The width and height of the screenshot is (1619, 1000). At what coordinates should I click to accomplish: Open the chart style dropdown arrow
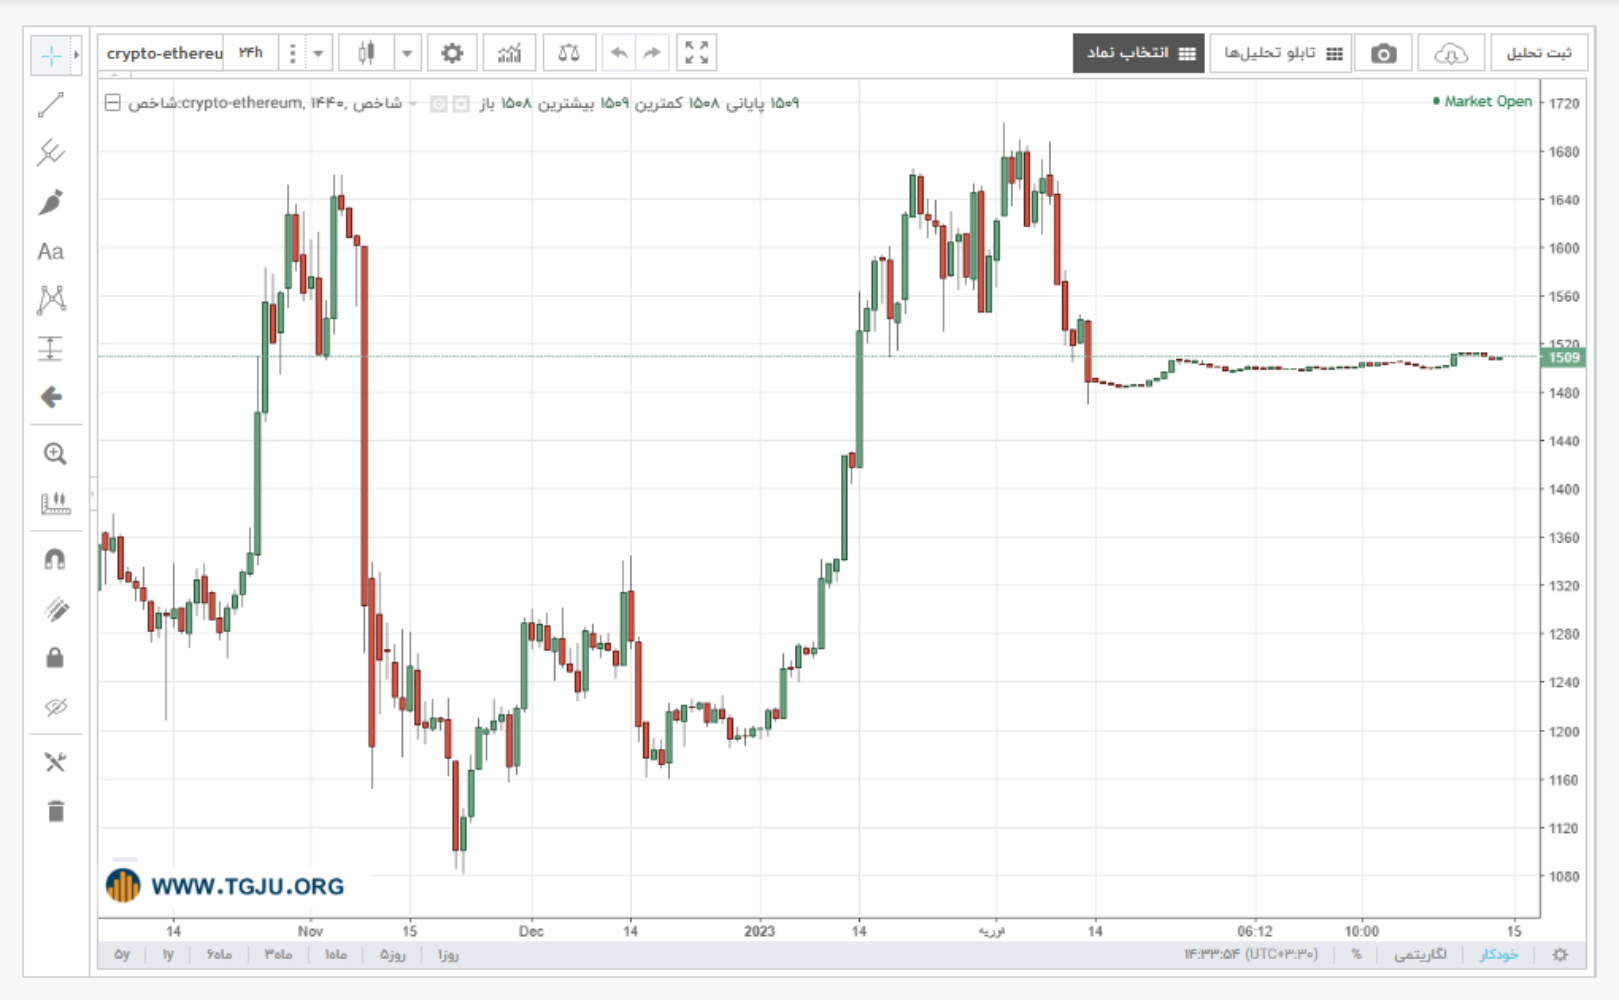[407, 53]
